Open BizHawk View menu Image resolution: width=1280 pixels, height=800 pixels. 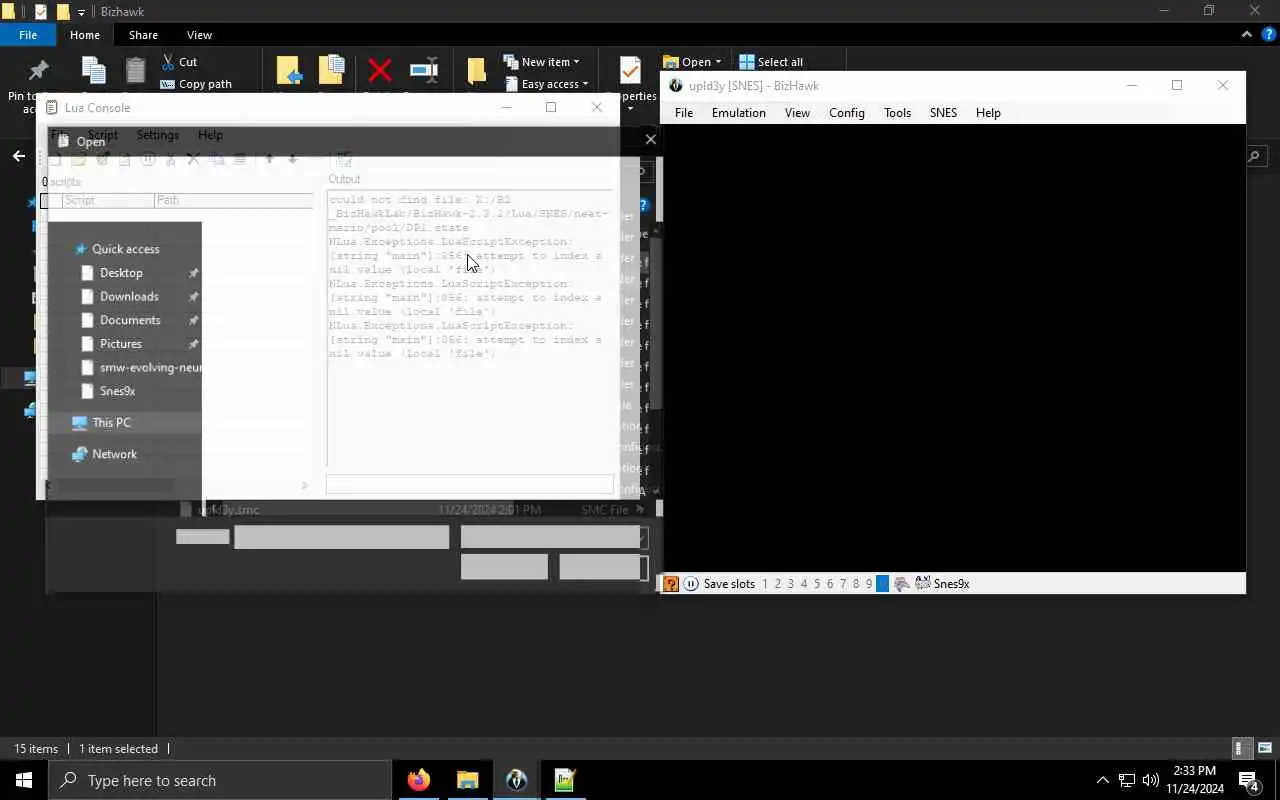click(797, 113)
